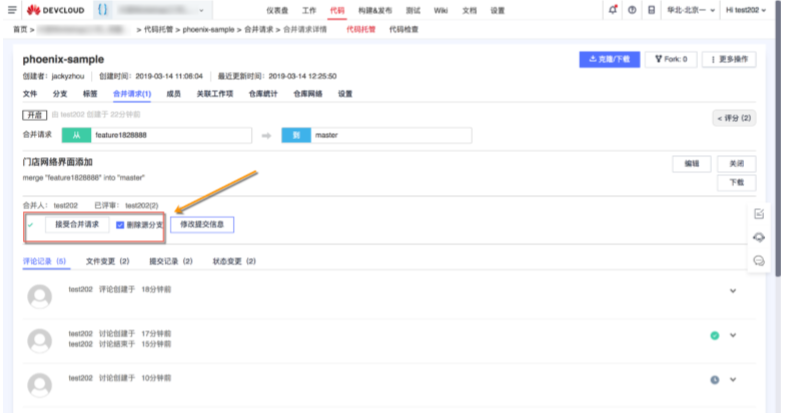Click the merge request breadcrumb link
790x413 pixels.
click(258, 29)
